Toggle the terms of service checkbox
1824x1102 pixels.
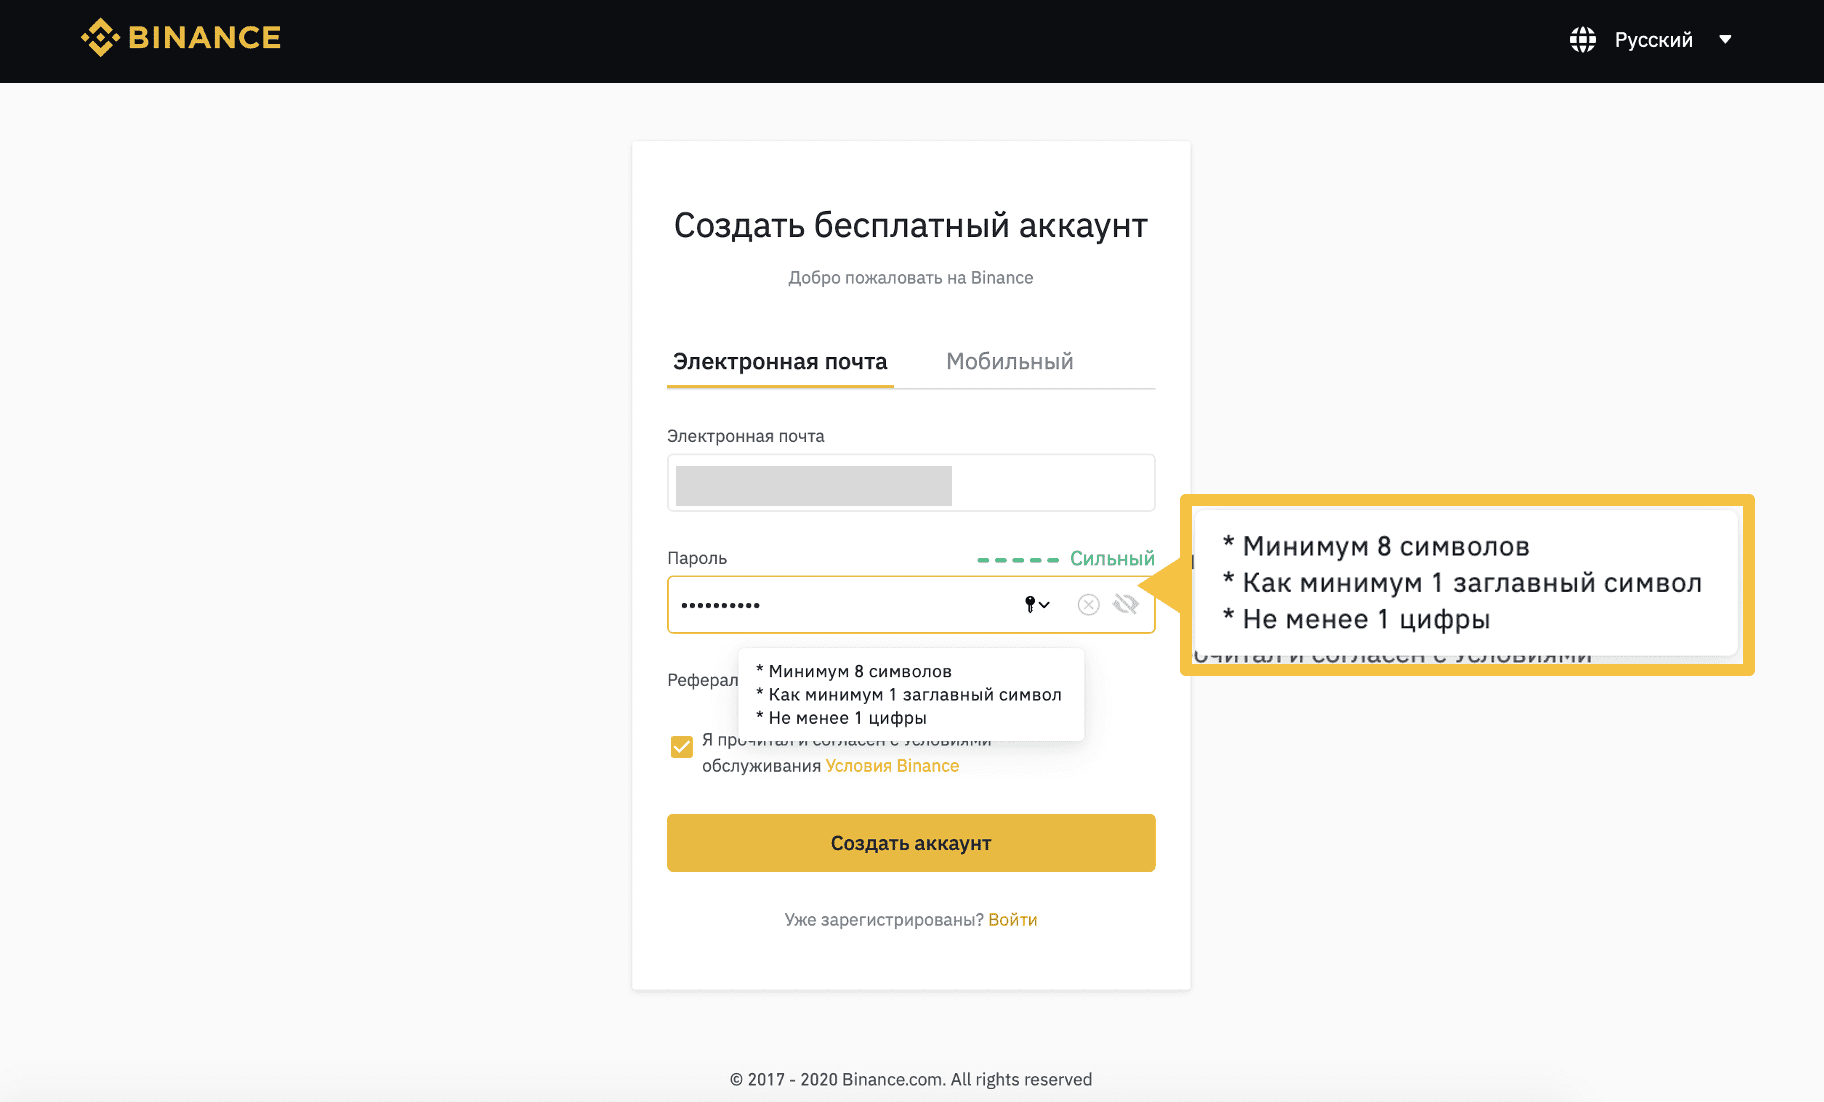point(682,747)
